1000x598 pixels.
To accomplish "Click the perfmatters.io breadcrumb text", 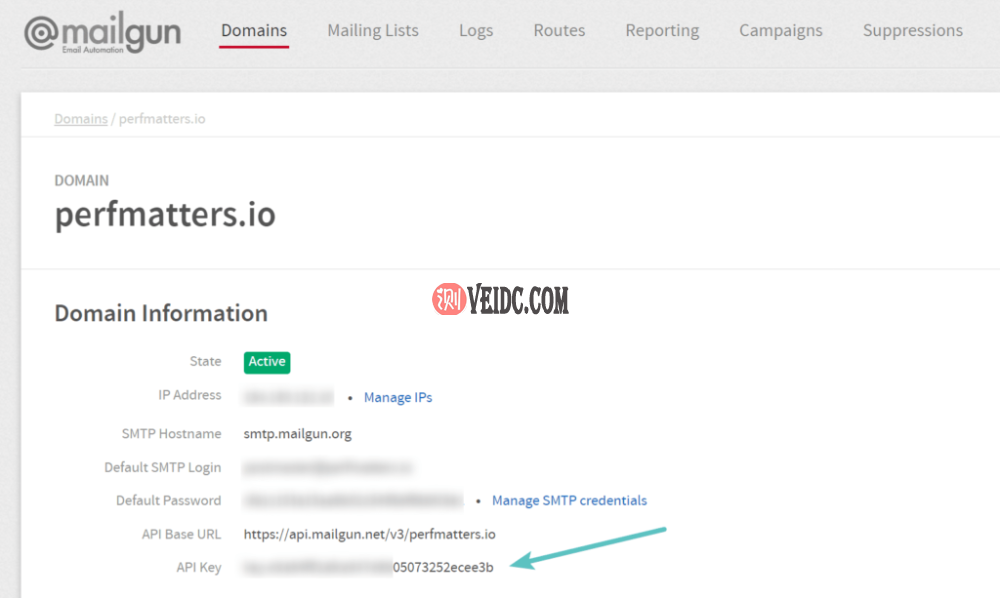I will click(x=162, y=119).
